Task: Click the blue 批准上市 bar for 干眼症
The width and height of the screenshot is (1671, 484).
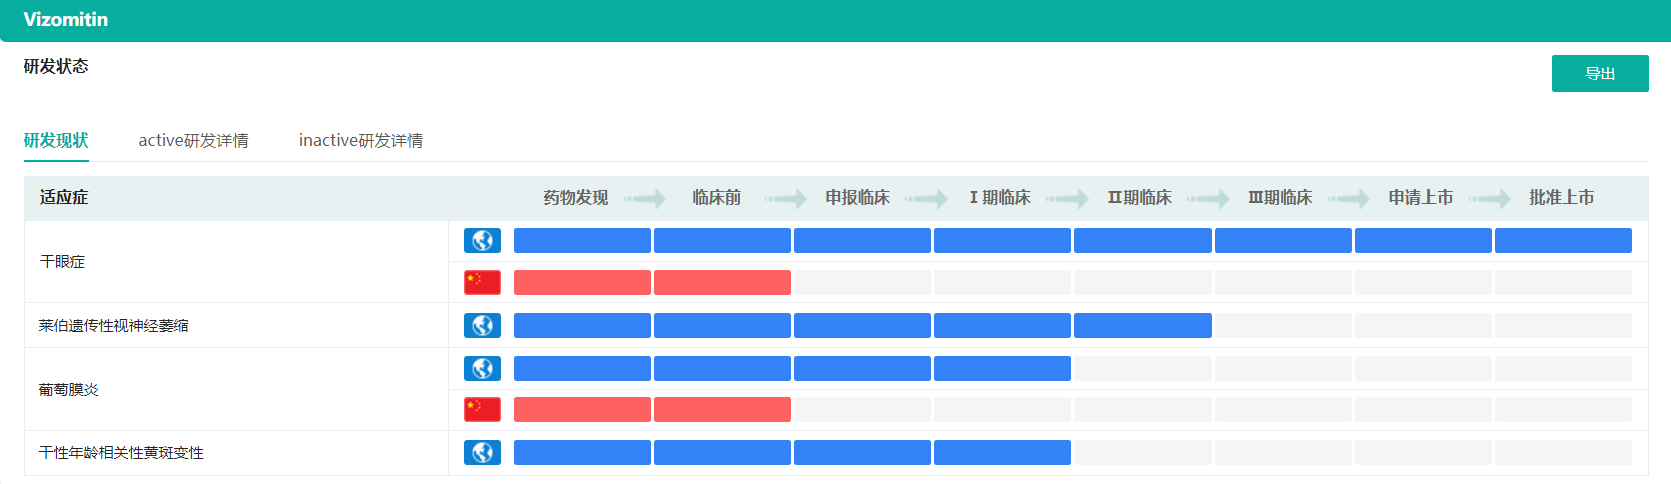Action: click(1563, 241)
